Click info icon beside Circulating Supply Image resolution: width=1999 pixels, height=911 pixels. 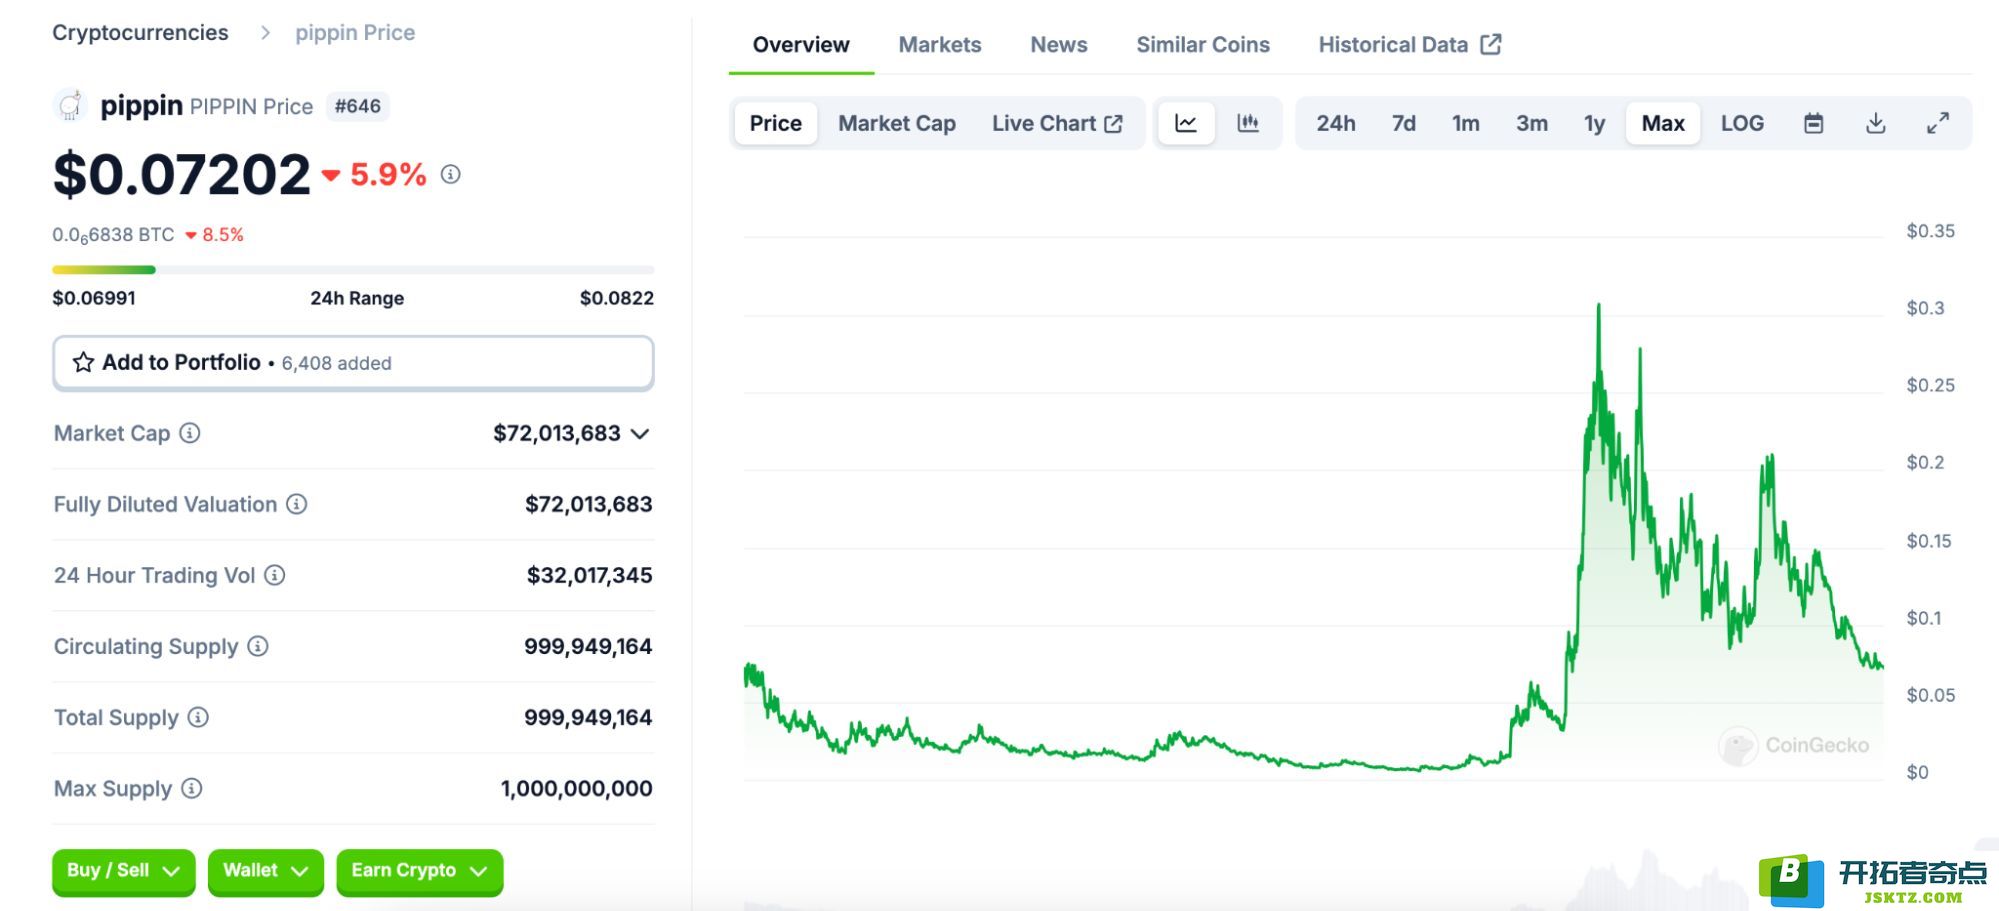[258, 646]
